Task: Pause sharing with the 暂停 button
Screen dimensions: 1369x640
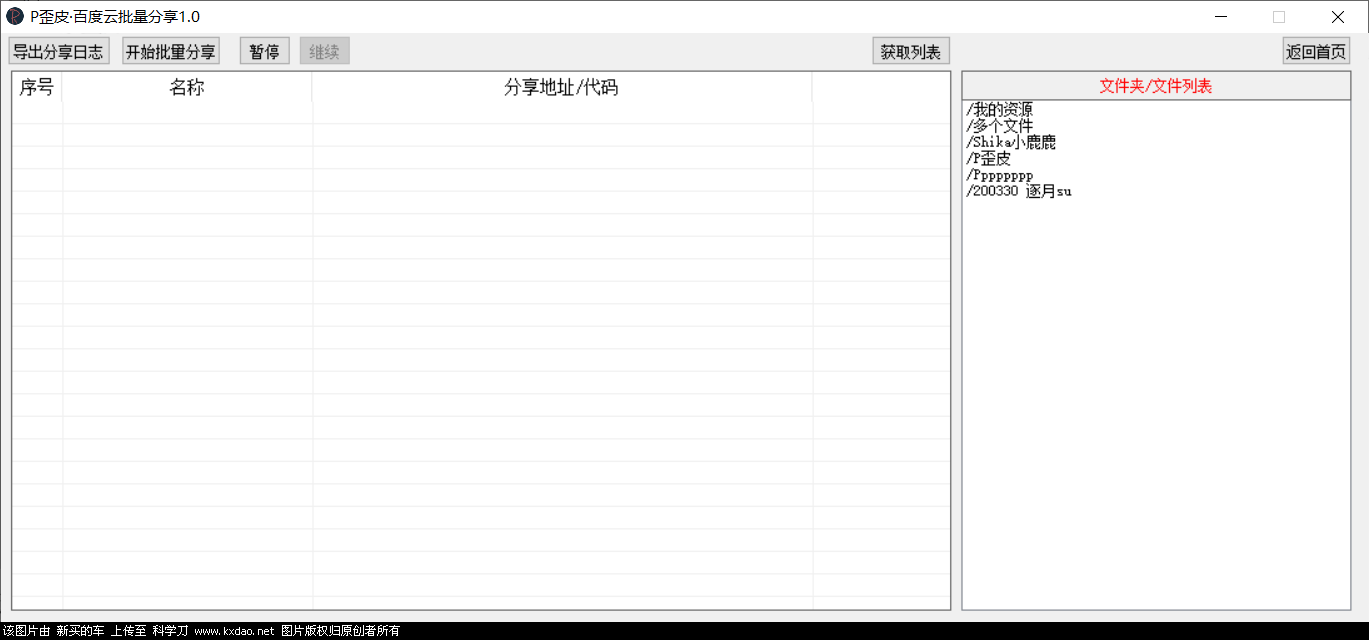Action: [265, 52]
